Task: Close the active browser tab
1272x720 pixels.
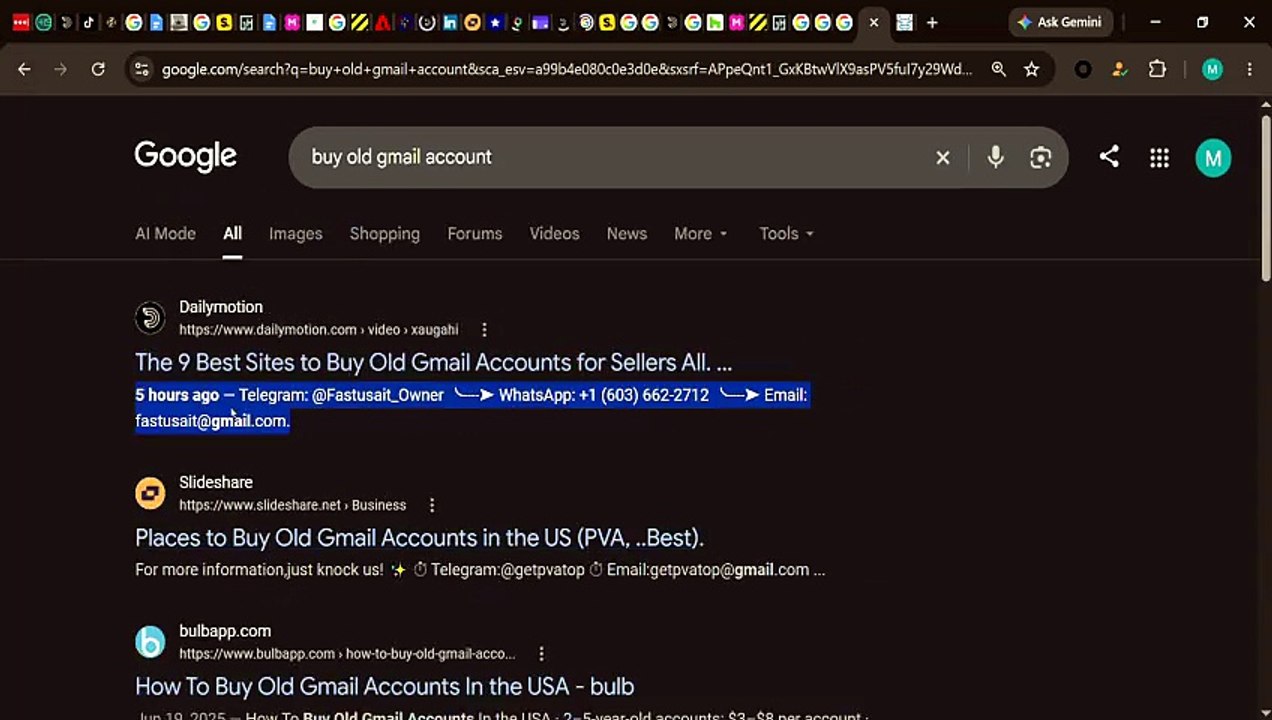Action: pos(873,22)
